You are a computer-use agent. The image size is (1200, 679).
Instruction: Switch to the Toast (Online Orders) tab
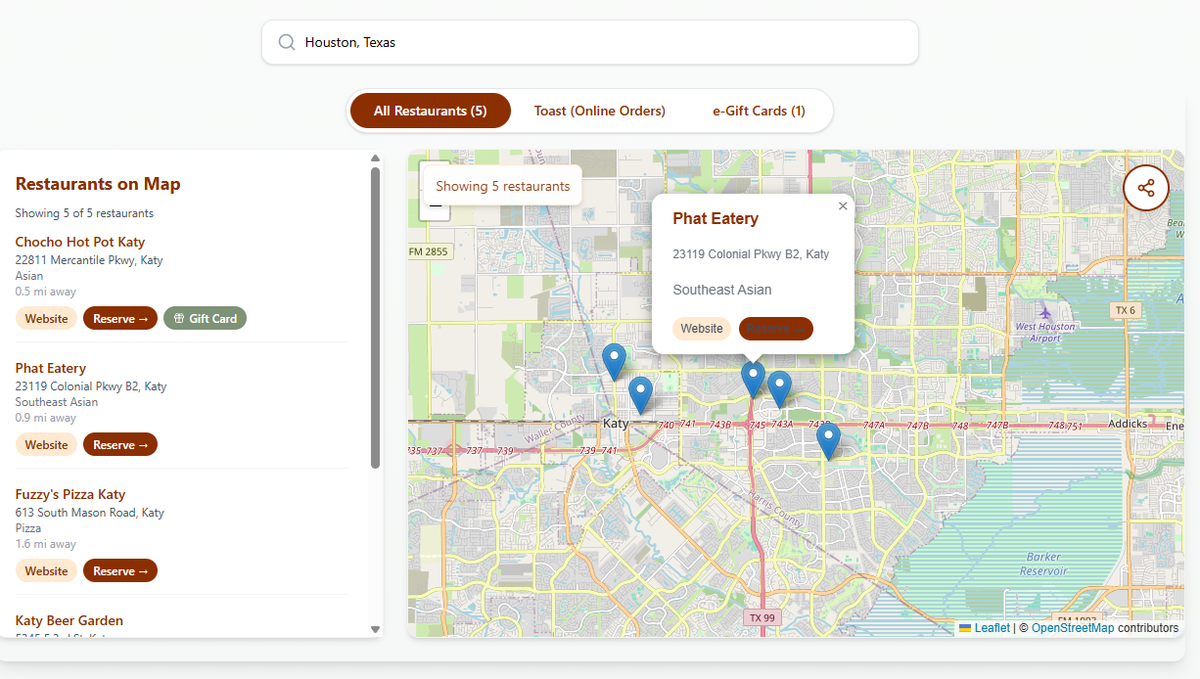[x=599, y=111]
